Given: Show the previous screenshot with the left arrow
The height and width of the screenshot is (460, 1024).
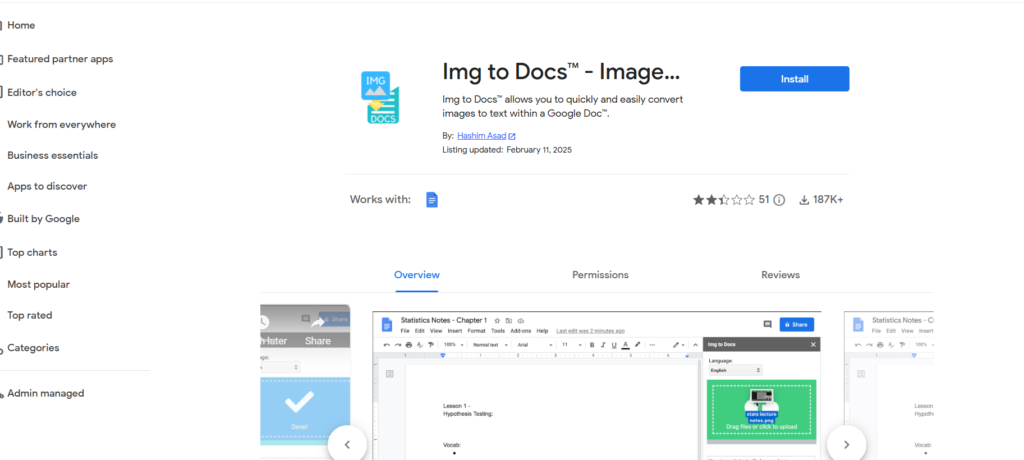Looking at the screenshot, I should [x=347, y=444].
